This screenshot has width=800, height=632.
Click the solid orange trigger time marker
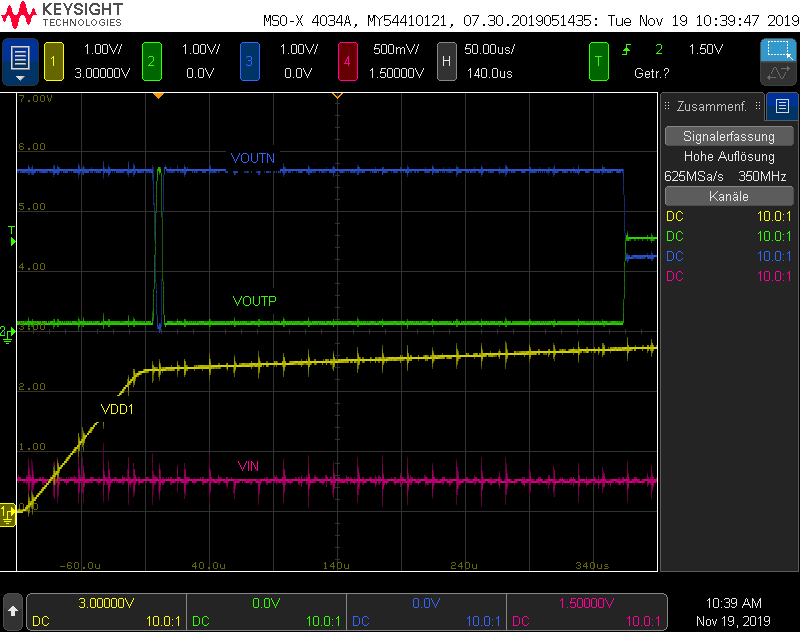159,95
